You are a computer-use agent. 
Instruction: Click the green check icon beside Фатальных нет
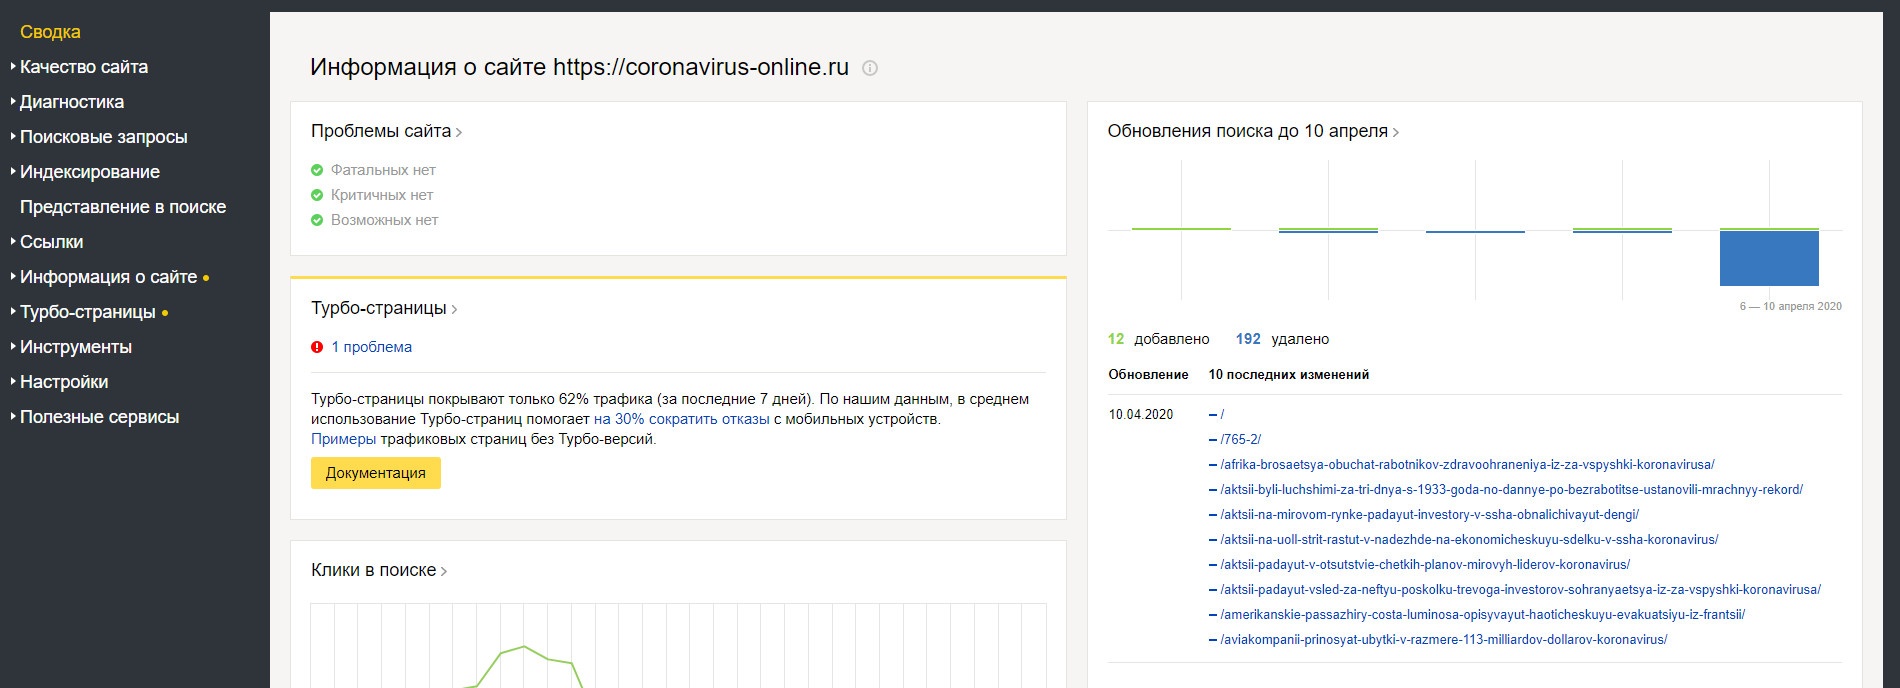coord(317,170)
